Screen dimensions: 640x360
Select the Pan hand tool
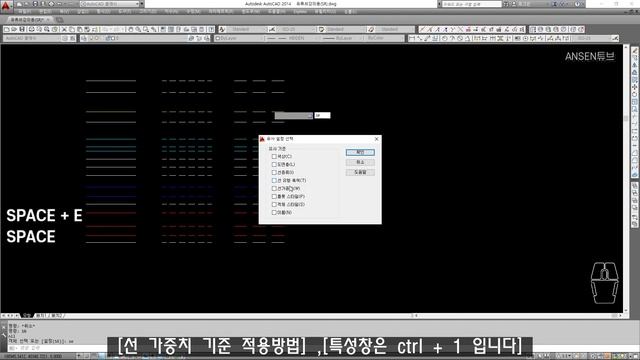(131, 29)
